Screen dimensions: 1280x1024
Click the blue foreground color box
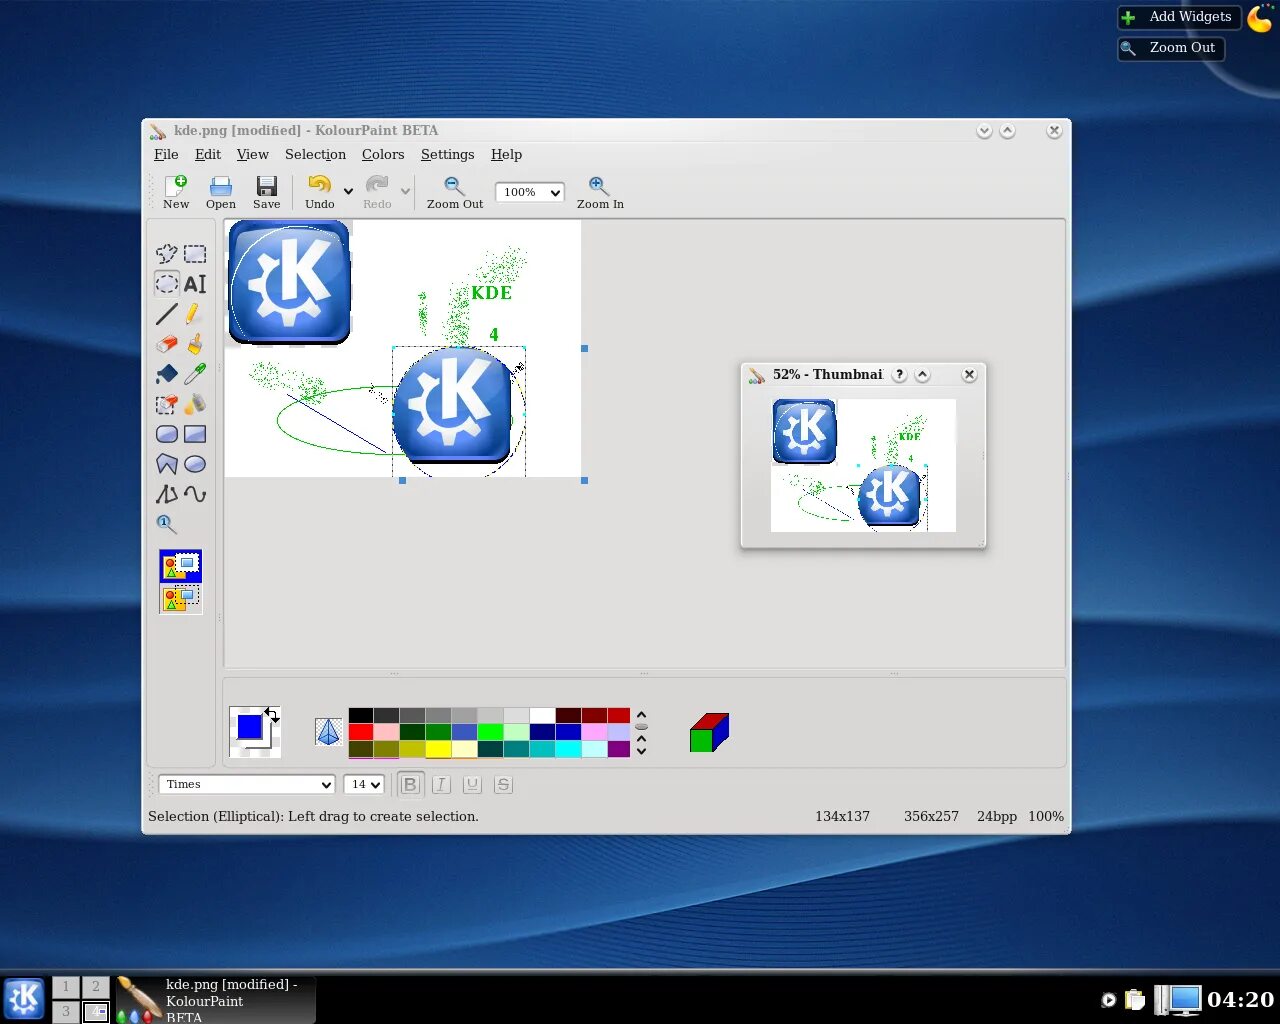249,727
